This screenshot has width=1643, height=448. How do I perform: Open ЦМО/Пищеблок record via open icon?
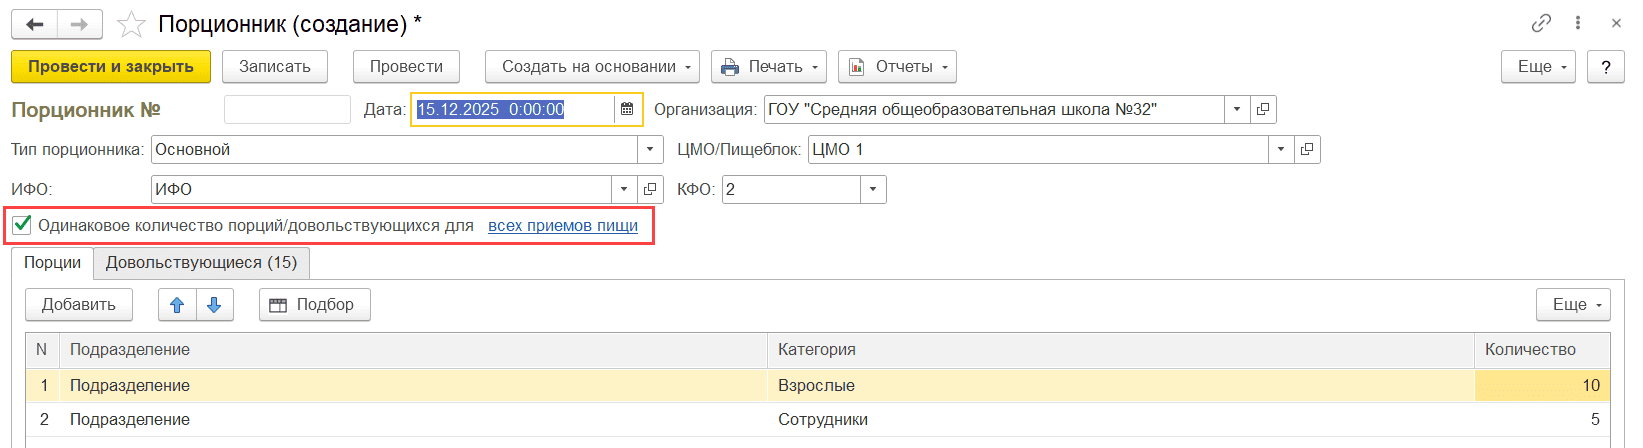click(x=1307, y=149)
